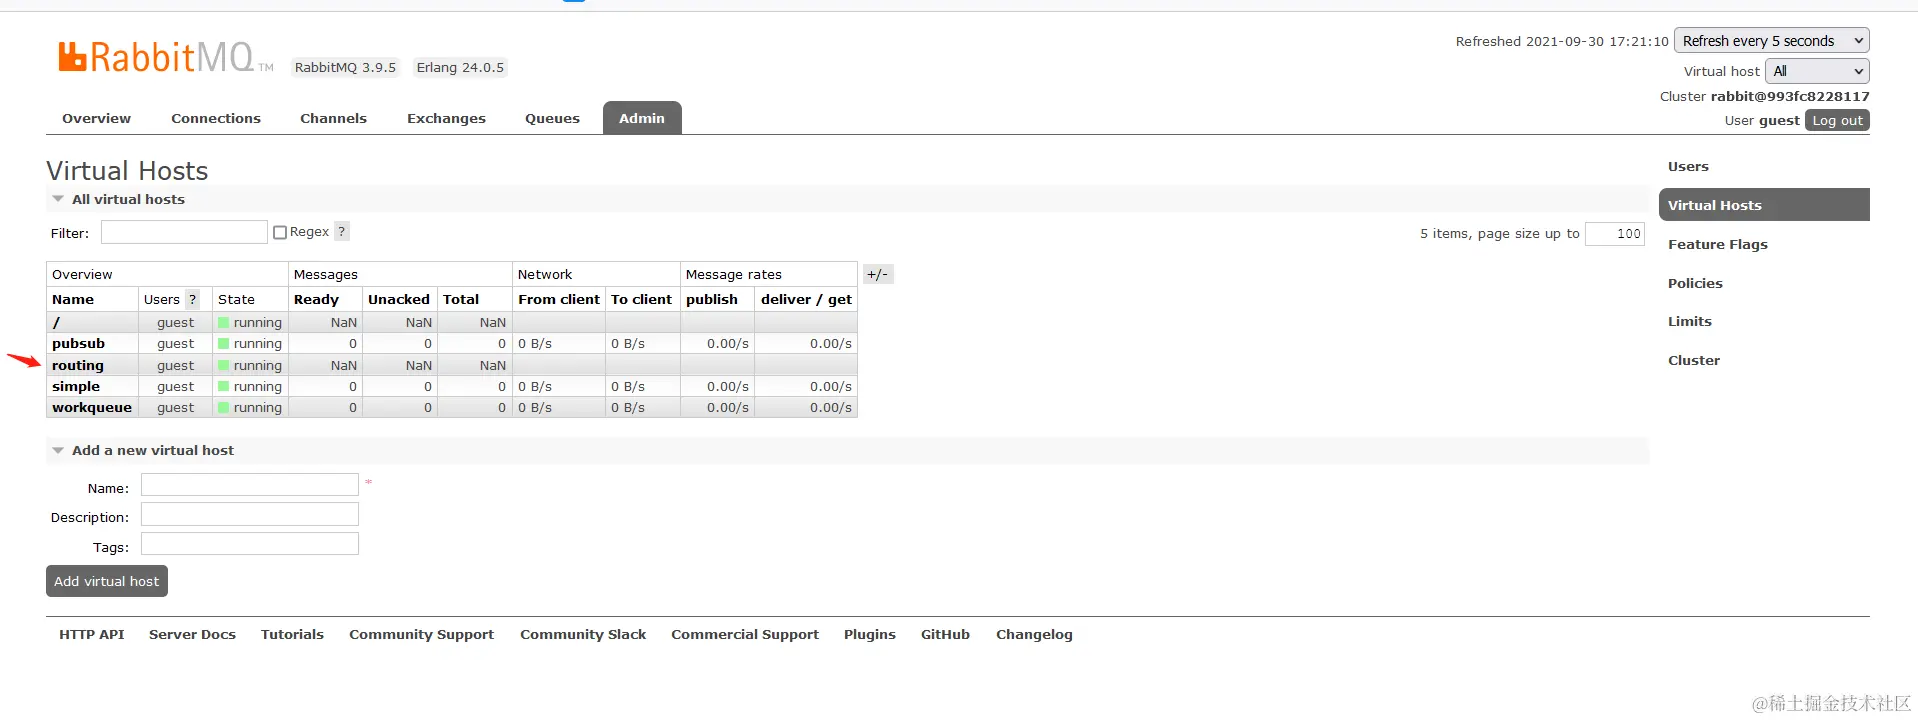1918x720 pixels.
Task: Open Feature Flags in the sidebar
Action: tap(1717, 244)
